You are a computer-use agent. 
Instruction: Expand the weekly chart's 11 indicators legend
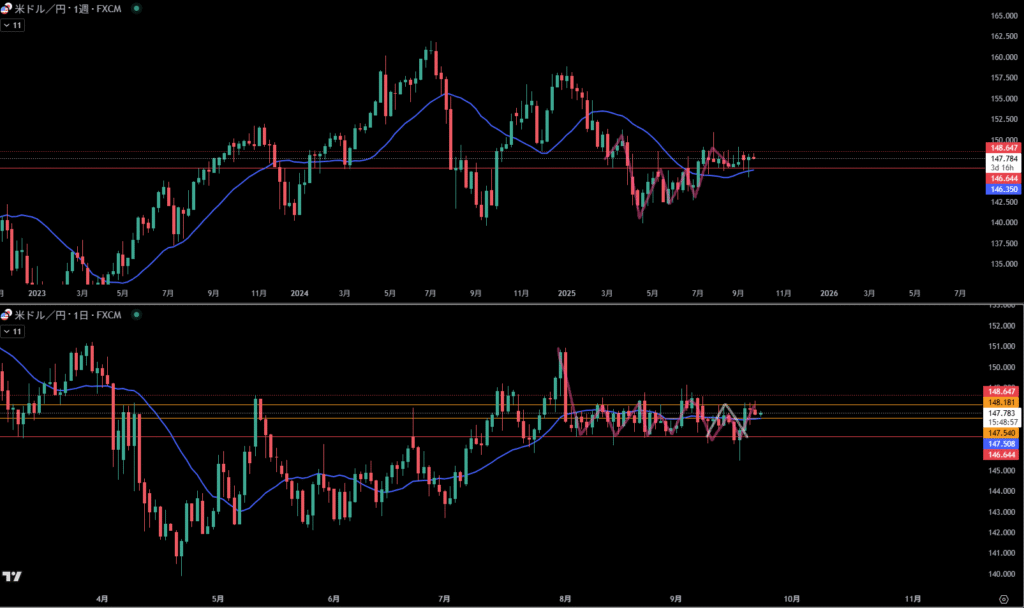pos(13,24)
